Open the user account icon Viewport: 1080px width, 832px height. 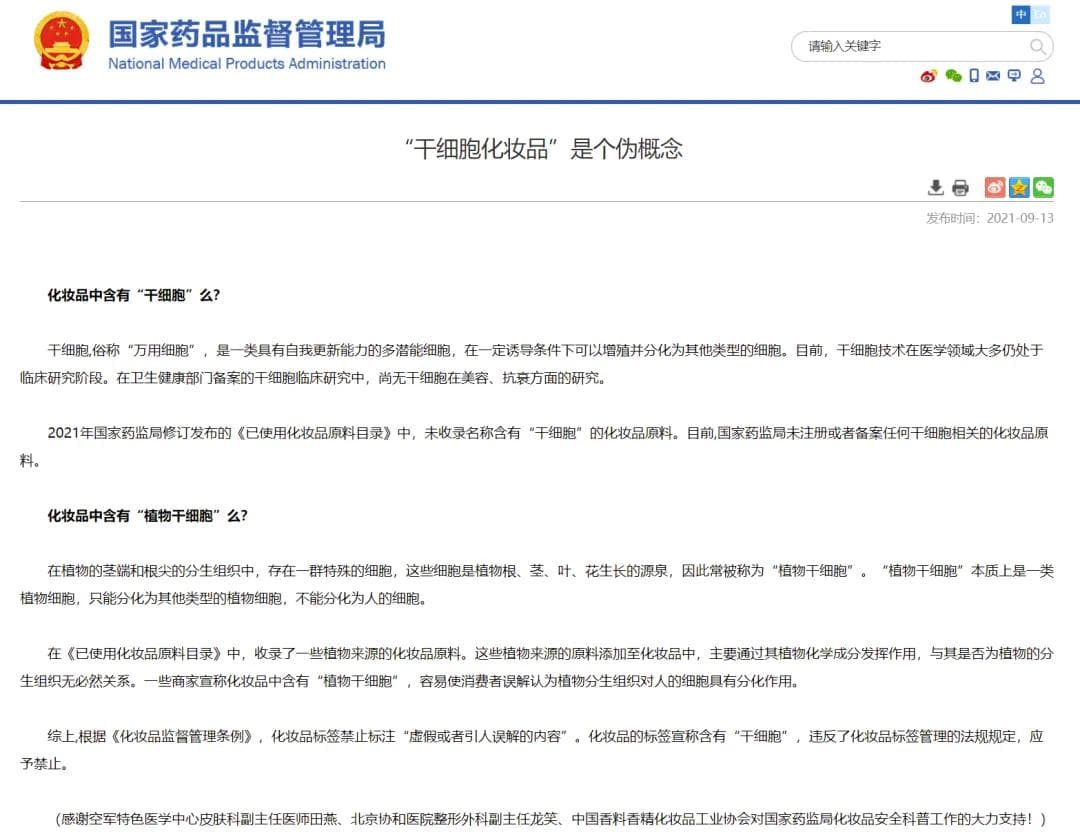pyautogui.click(x=1037, y=76)
